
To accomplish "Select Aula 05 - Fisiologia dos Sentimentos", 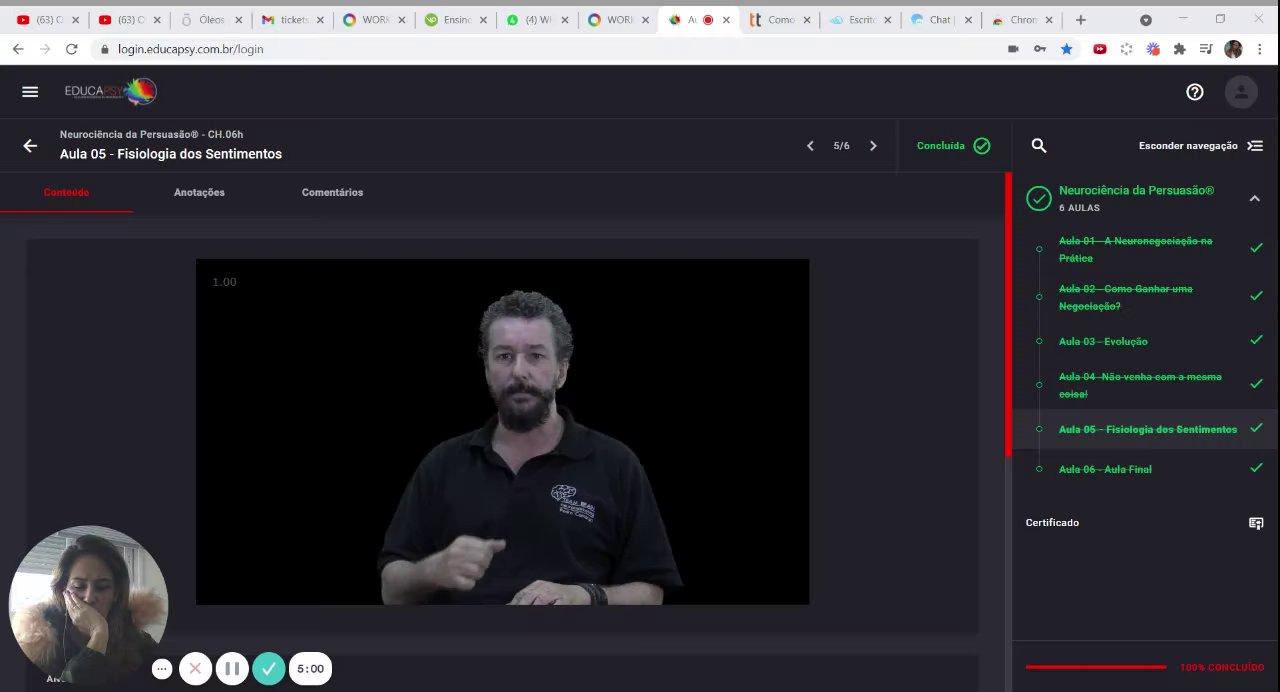I will click(1148, 429).
